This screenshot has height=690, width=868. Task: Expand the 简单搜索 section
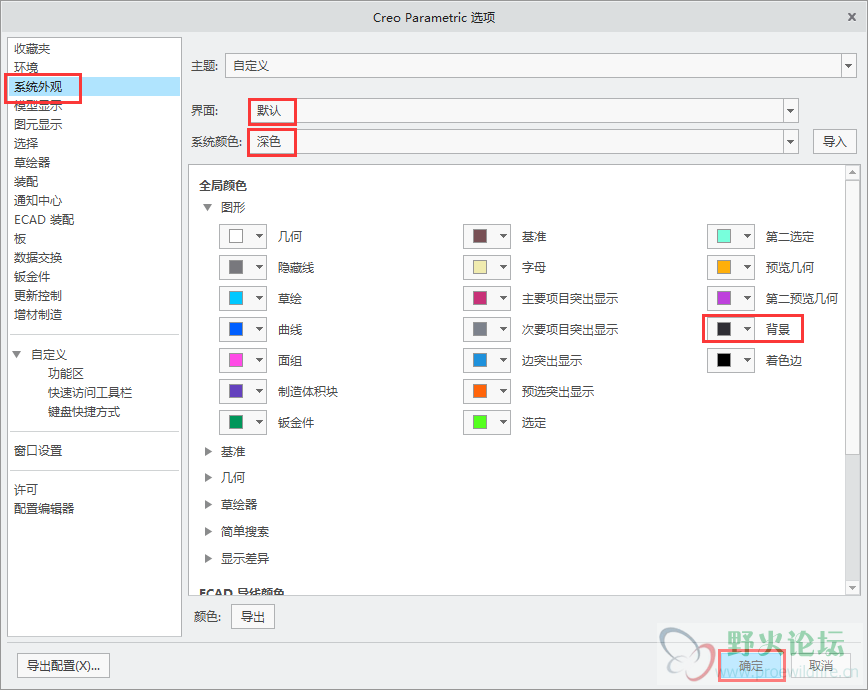[x=208, y=532]
